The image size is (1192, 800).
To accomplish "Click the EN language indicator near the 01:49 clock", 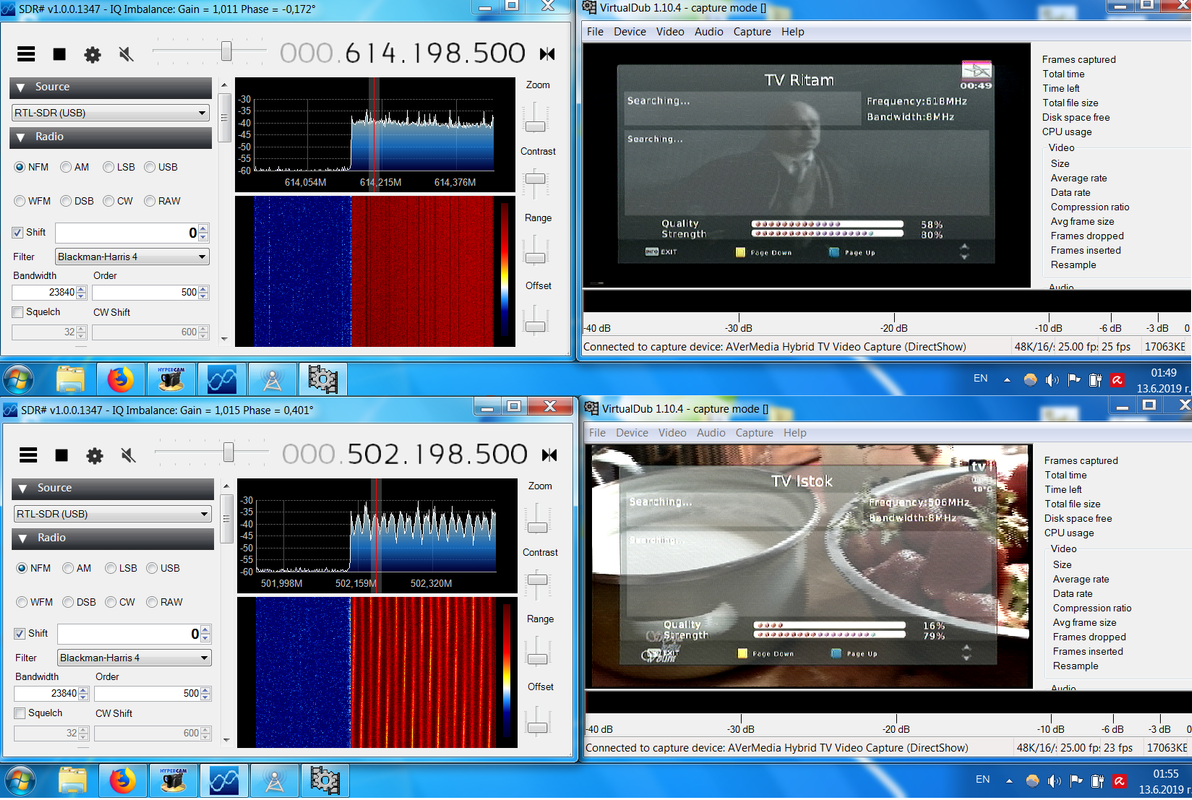I will (x=981, y=379).
